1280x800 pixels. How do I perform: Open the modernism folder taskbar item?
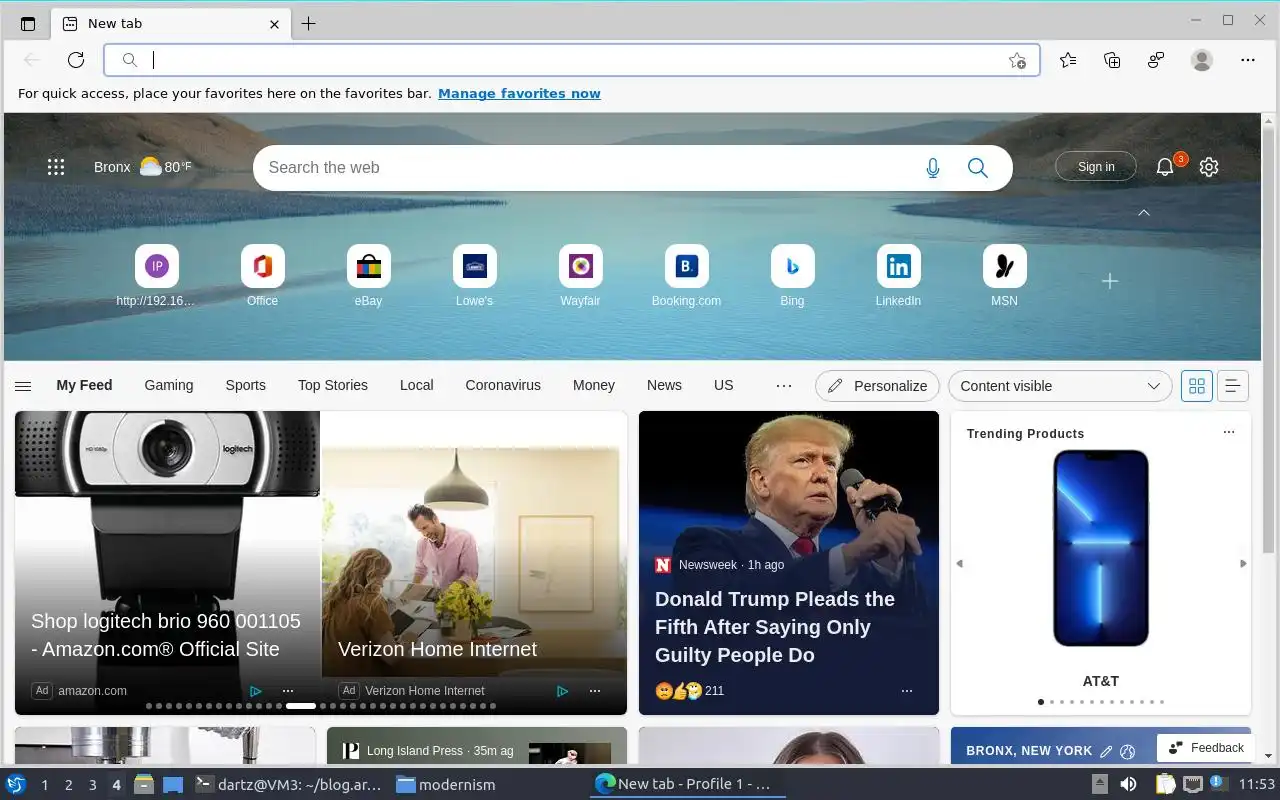446,785
